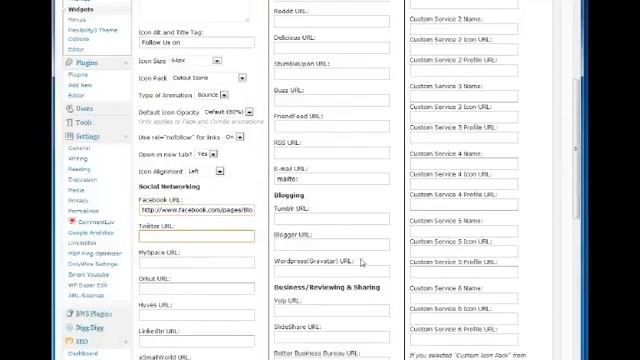Click the Yelp URL field

(332, 311)
